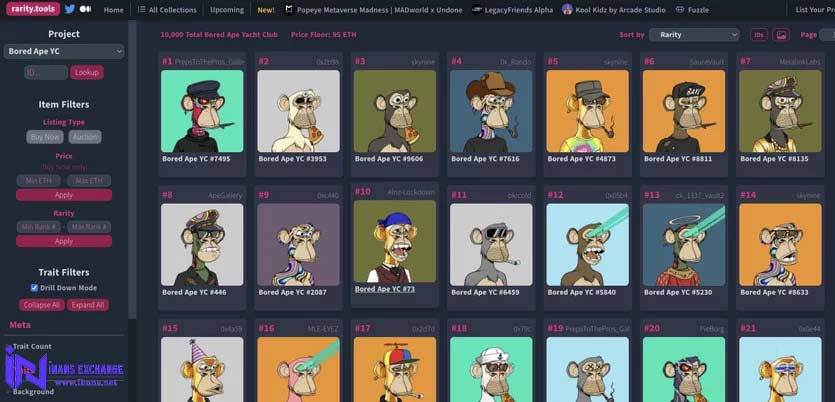Click the All Collections list icon
The width and height of the screenshot is (835, 402).
(x=141, y=10)
